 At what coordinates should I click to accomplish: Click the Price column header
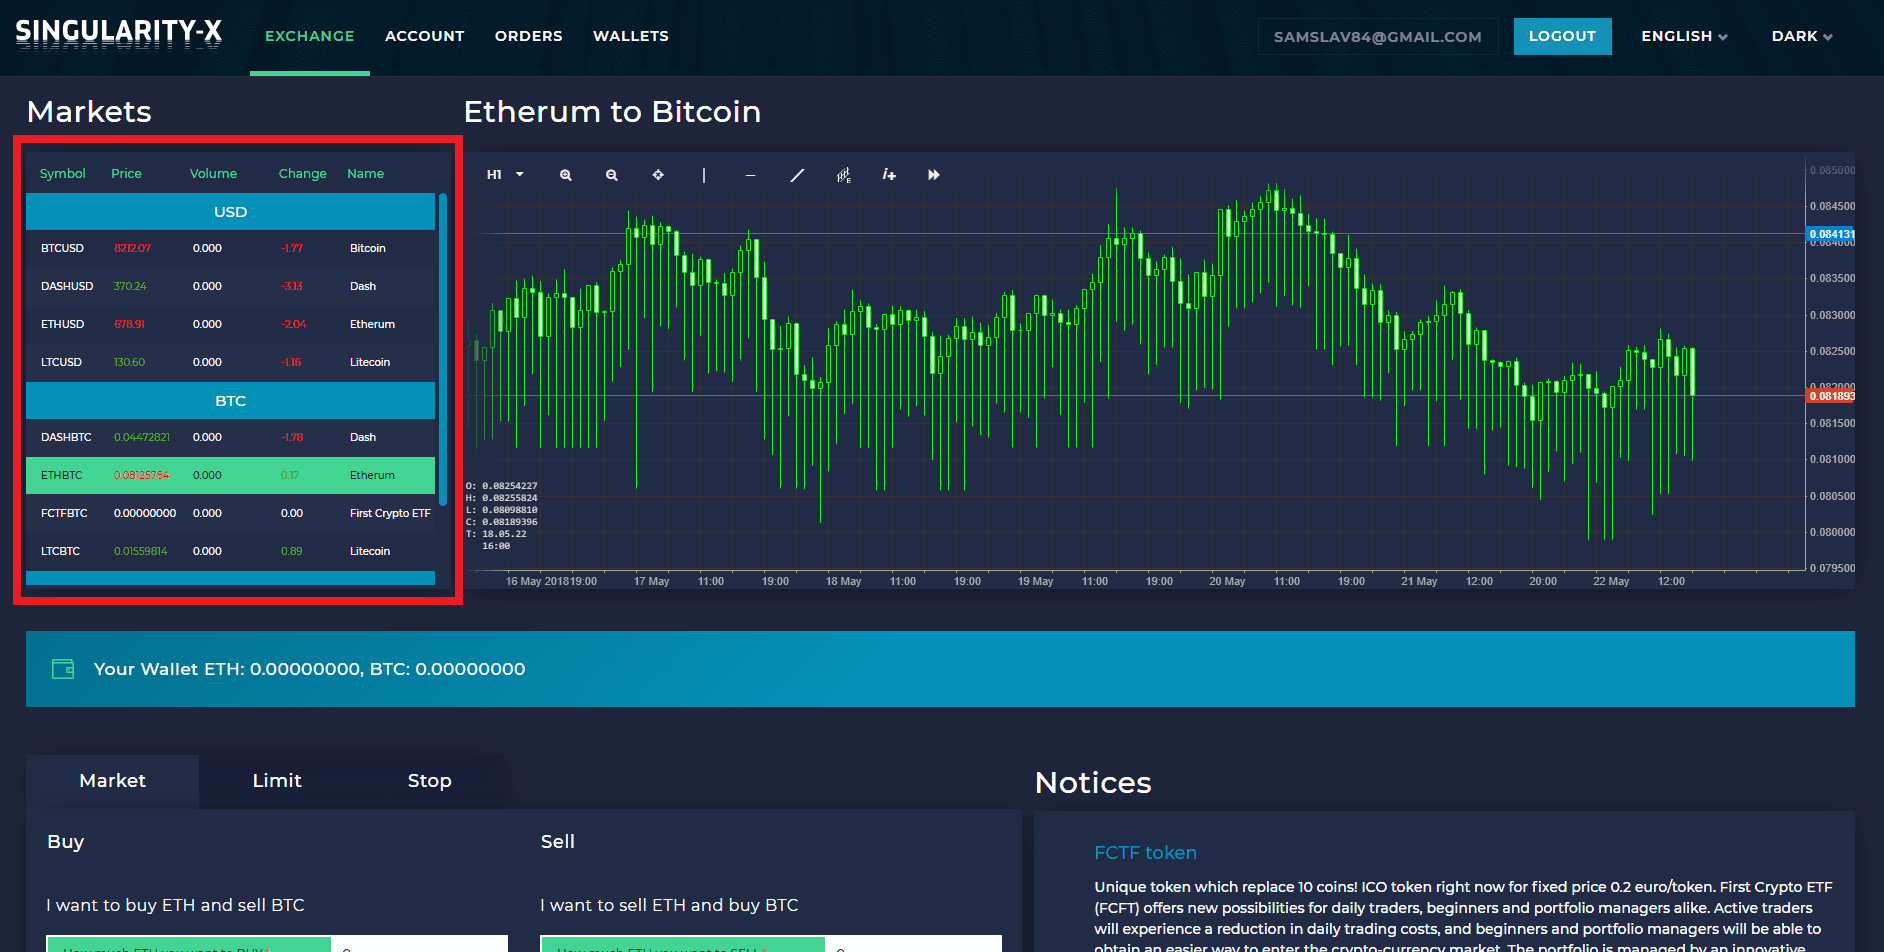pos(127,174)
